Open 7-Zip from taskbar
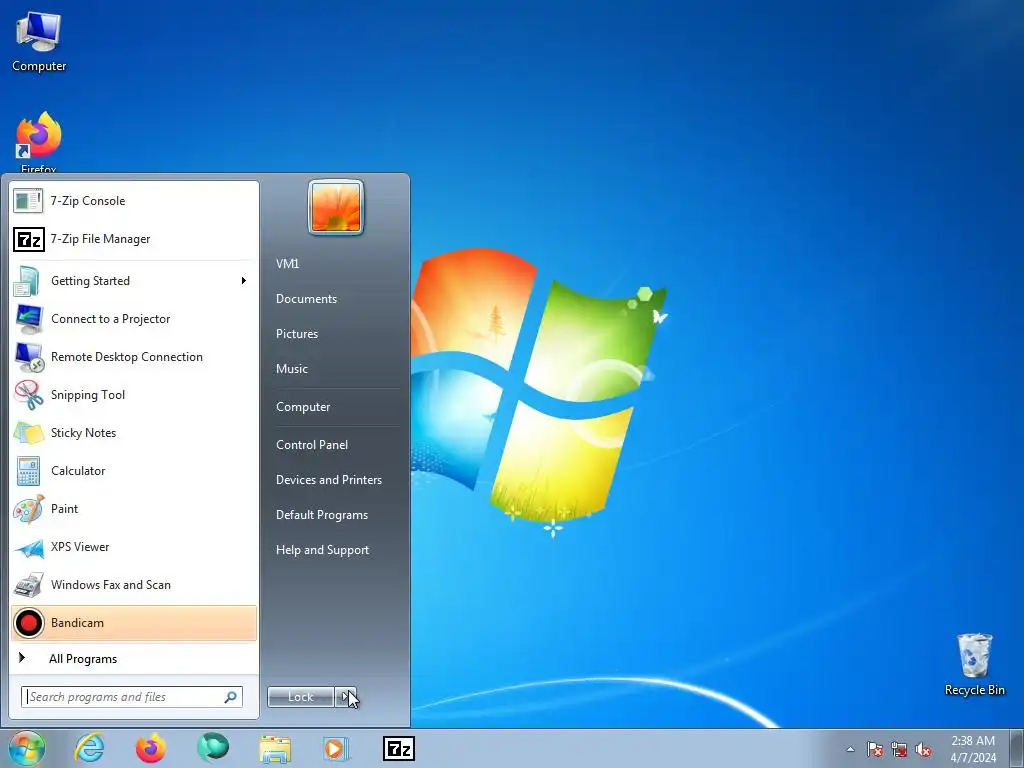 (398, 748)
